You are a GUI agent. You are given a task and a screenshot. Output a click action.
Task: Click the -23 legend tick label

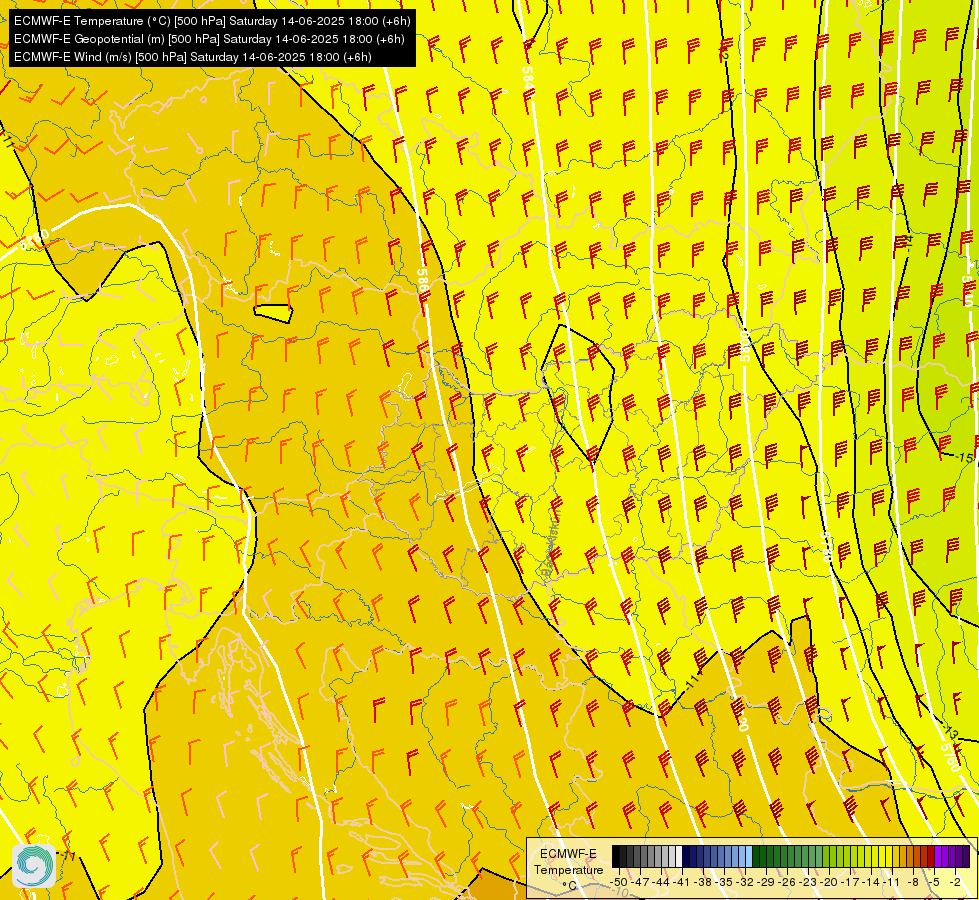coord(808,882)
